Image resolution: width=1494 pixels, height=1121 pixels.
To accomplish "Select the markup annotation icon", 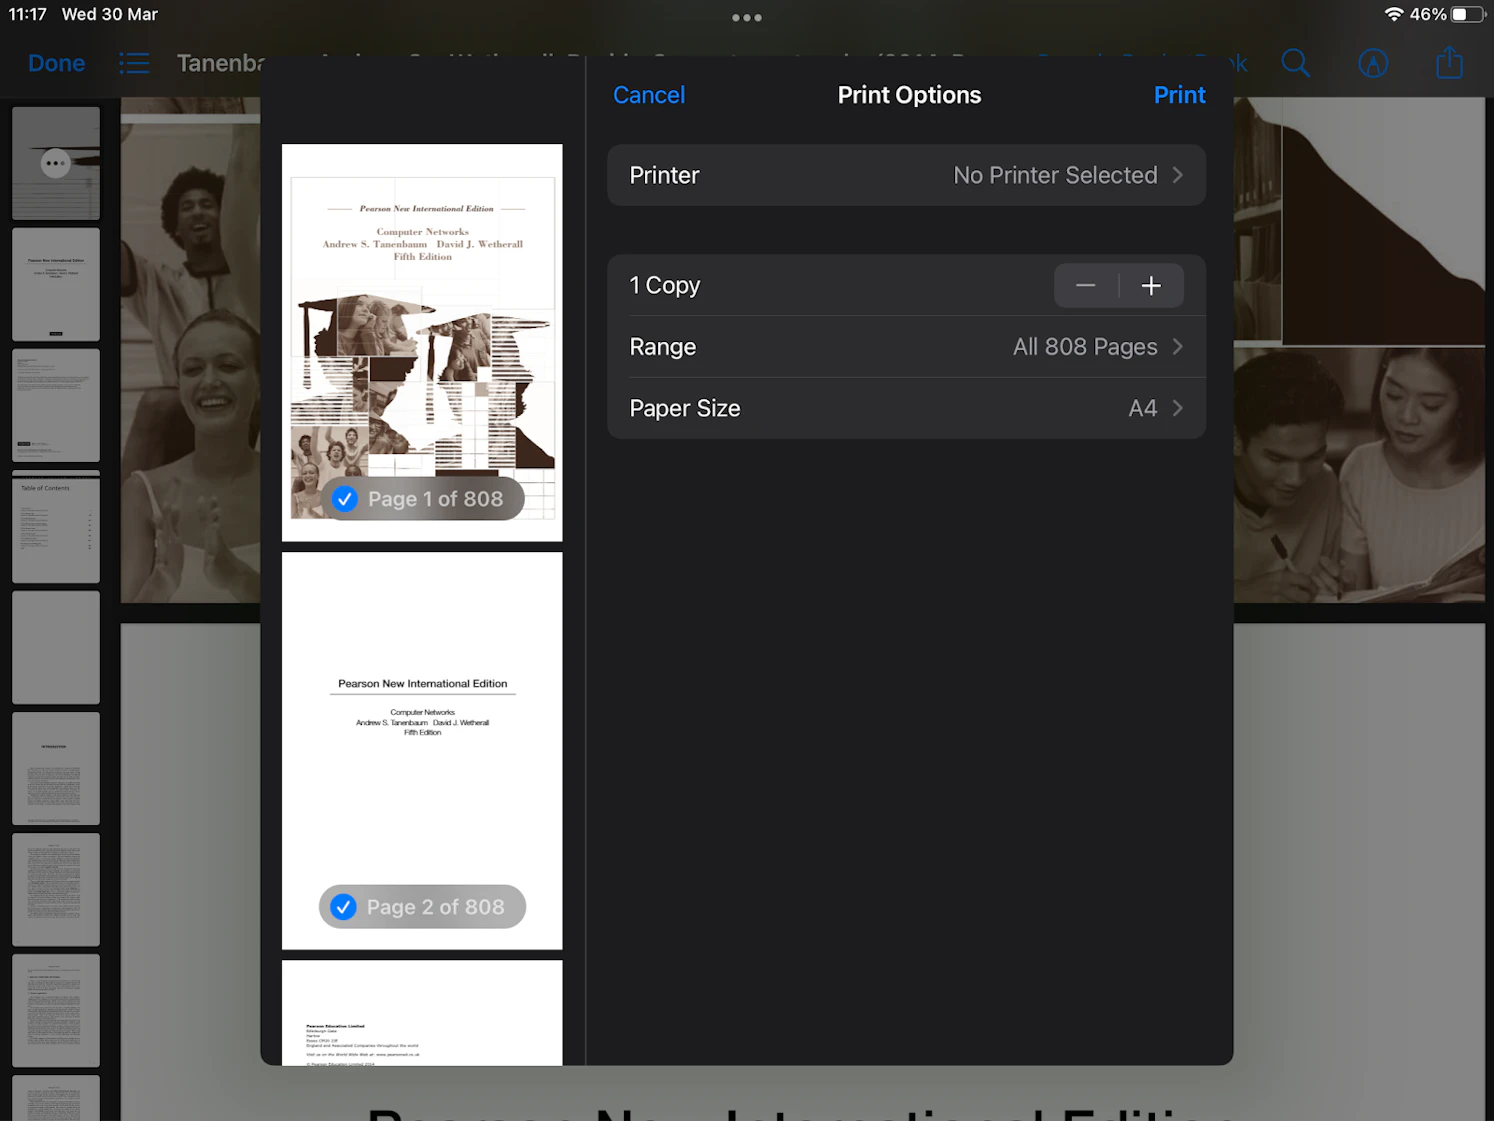I will click(1372, 62).
